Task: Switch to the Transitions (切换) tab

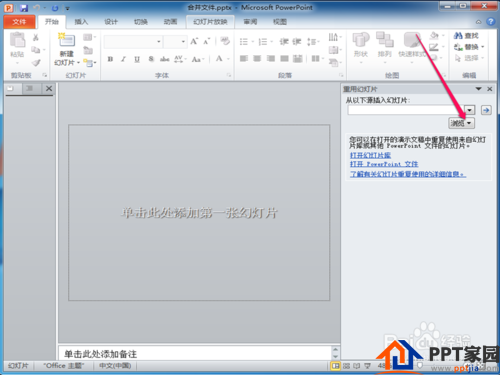Action: pyautogui.click(x=141, y=22)
